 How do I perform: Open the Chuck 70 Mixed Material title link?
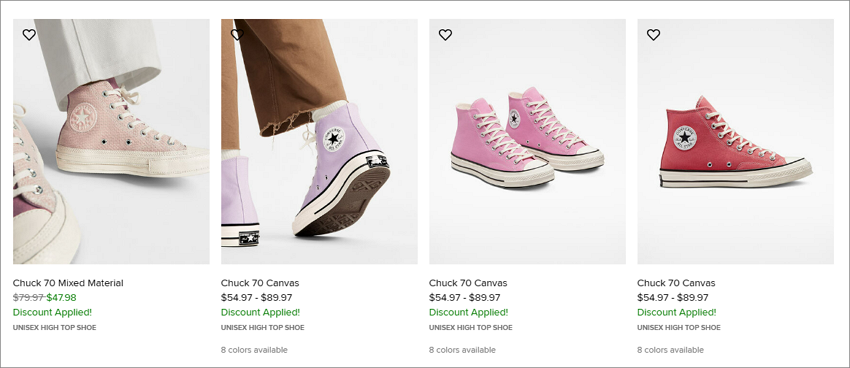pyautogui.click(x=68, y=283)
